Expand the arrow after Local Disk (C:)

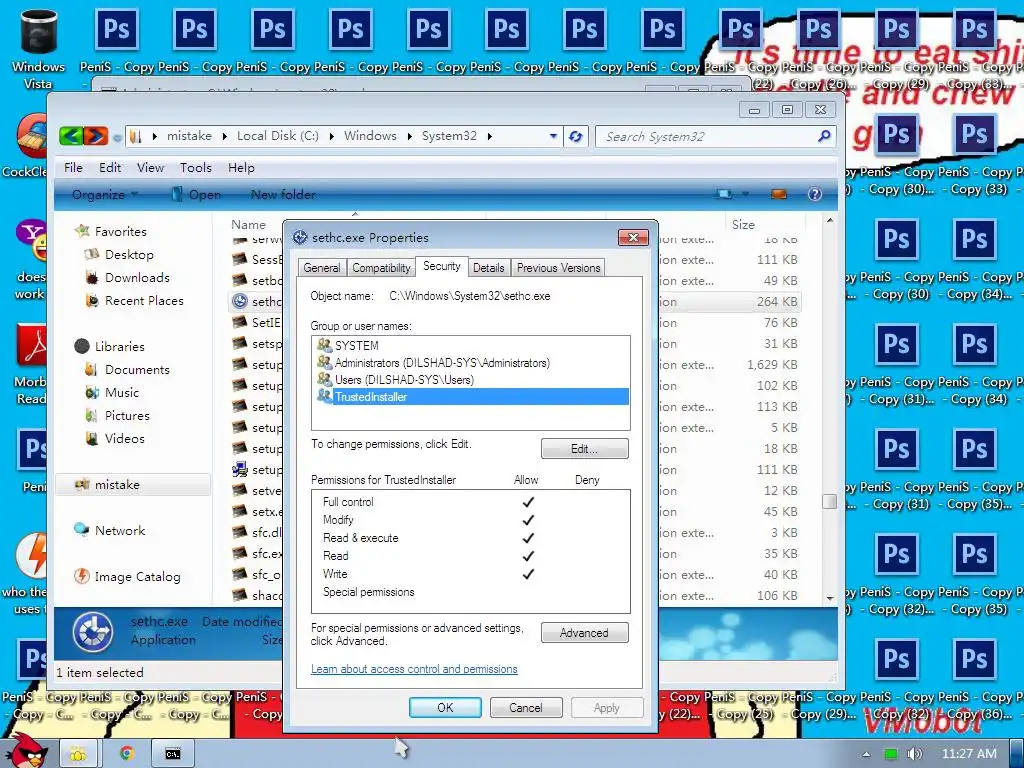click(332, 136)
